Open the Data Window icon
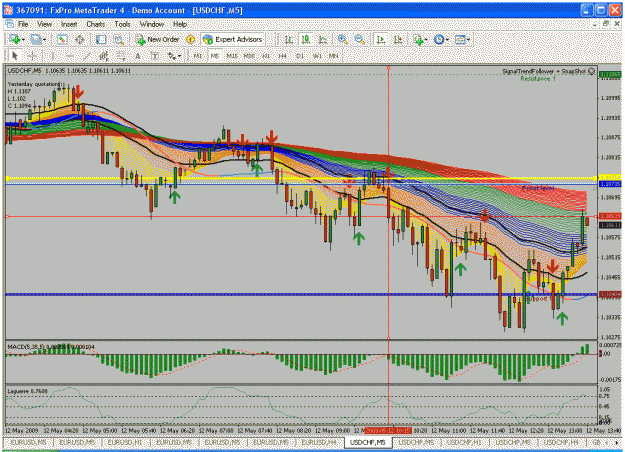This screenshot has height=452, width=625. (80, 39)
